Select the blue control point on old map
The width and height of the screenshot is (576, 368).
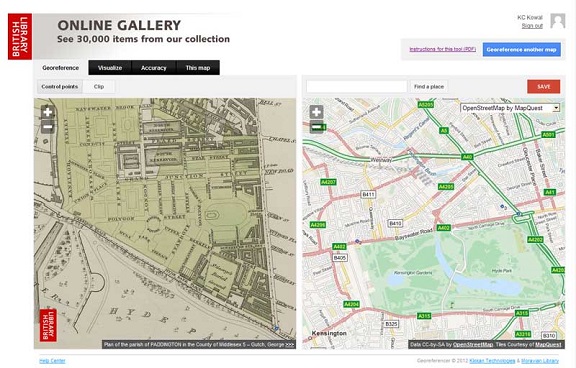click(276, 328)
